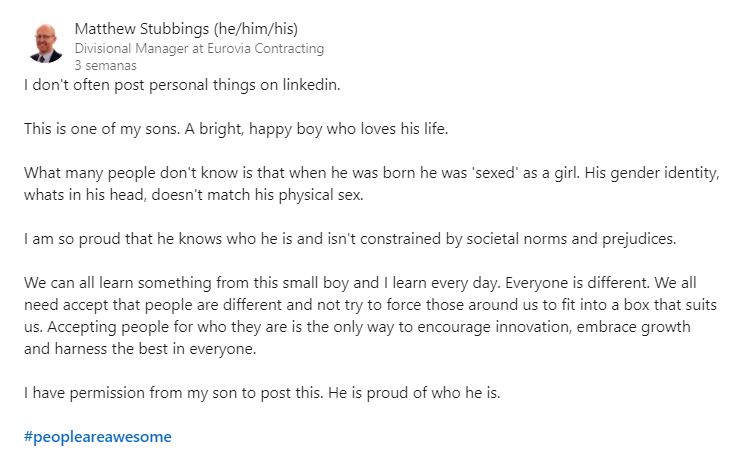Open the #peopleareawesome hashtag

pyautogui.click(x=98, y=437)
